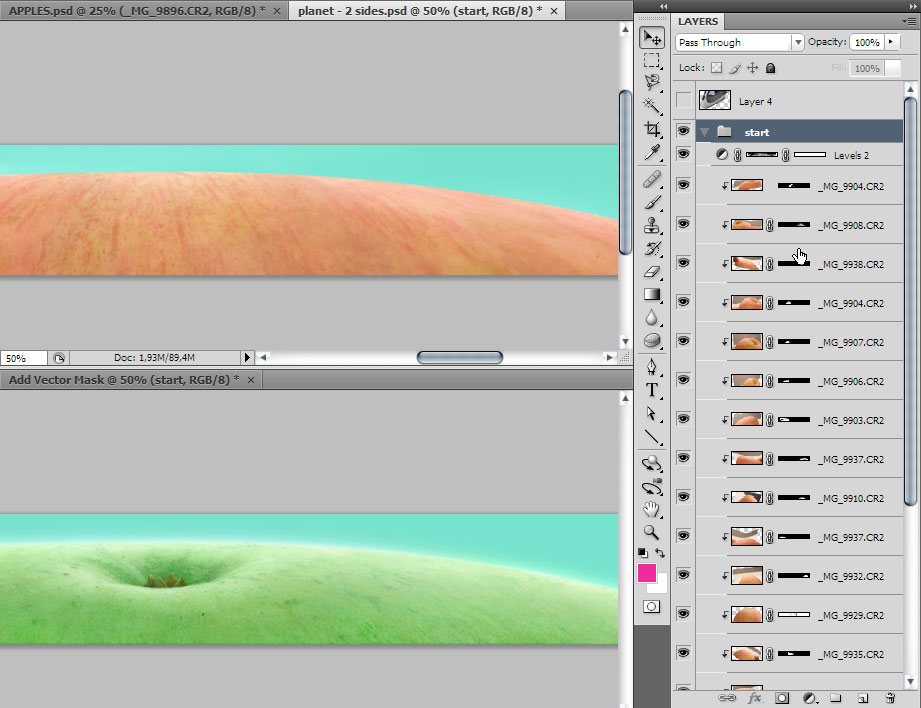
Task: Show Layer 4 via its visibility box
Action: (683, 100)
